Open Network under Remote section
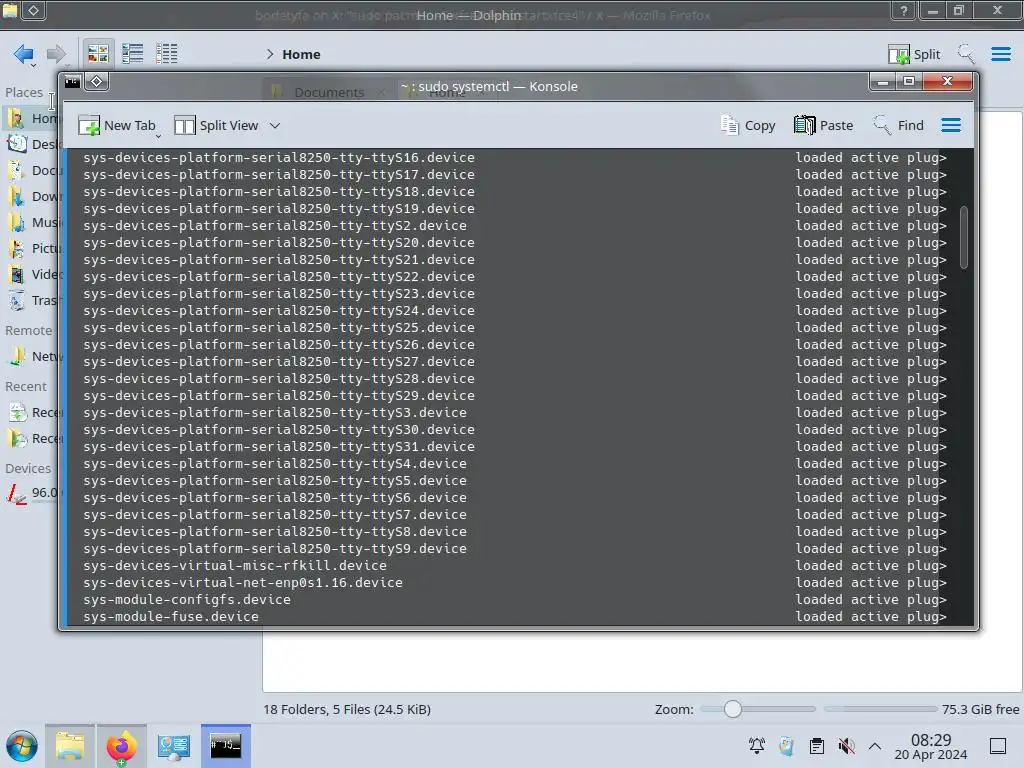The image size is (1024, 768). 33,357
